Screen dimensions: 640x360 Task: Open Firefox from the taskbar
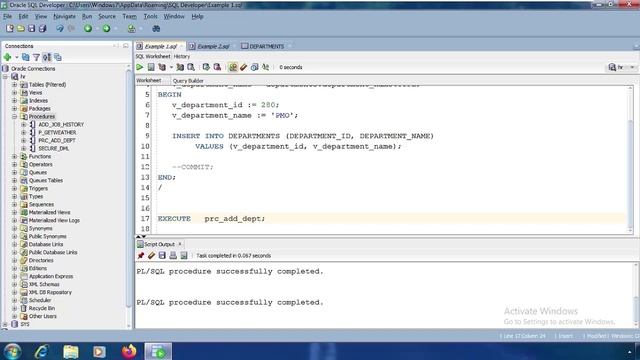coord(129,351)
